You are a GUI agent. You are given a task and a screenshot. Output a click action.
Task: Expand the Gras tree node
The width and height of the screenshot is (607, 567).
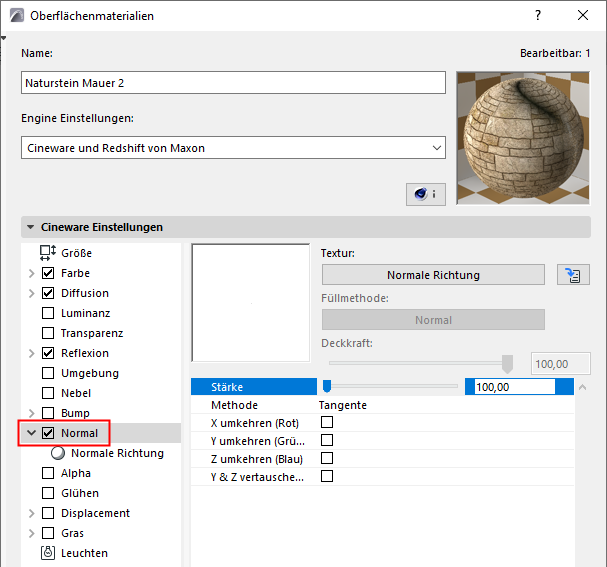point(32,533)
